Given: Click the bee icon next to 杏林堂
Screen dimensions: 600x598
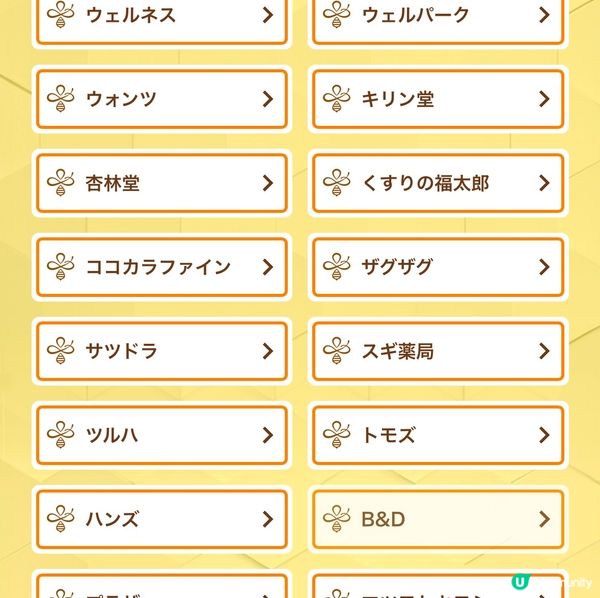Looking at the screenshot, I should (60, 182).
